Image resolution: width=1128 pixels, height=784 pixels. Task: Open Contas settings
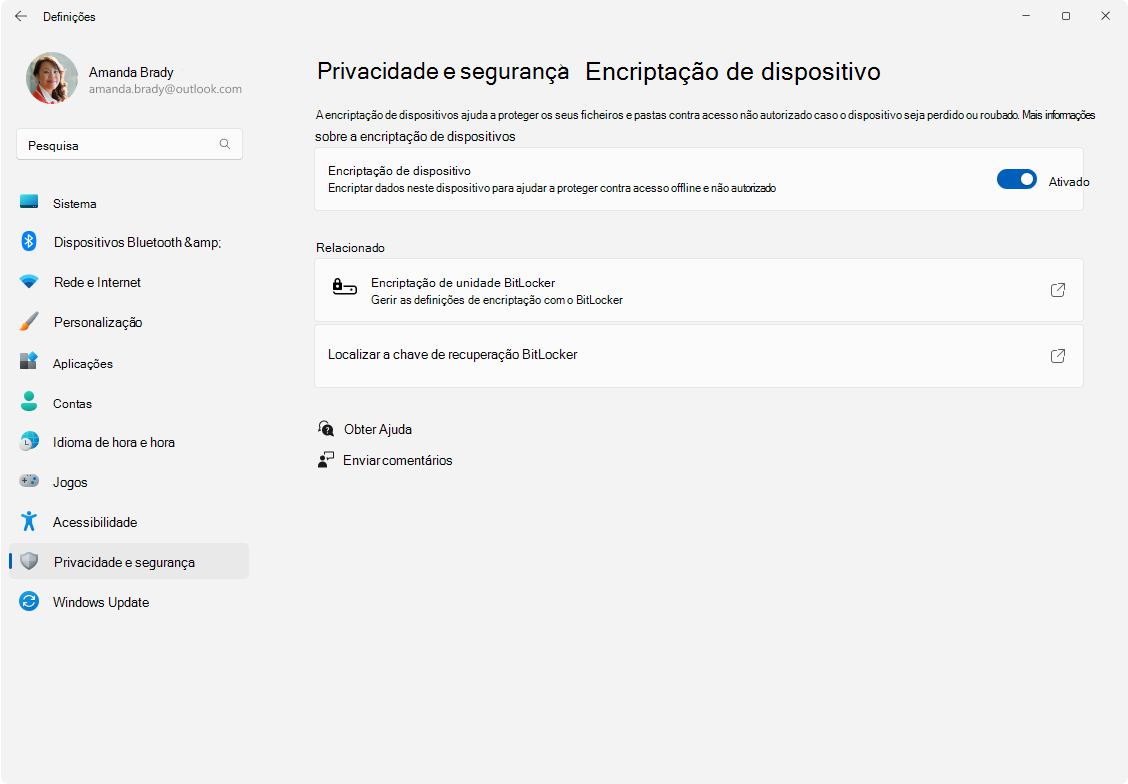point(129,404)
